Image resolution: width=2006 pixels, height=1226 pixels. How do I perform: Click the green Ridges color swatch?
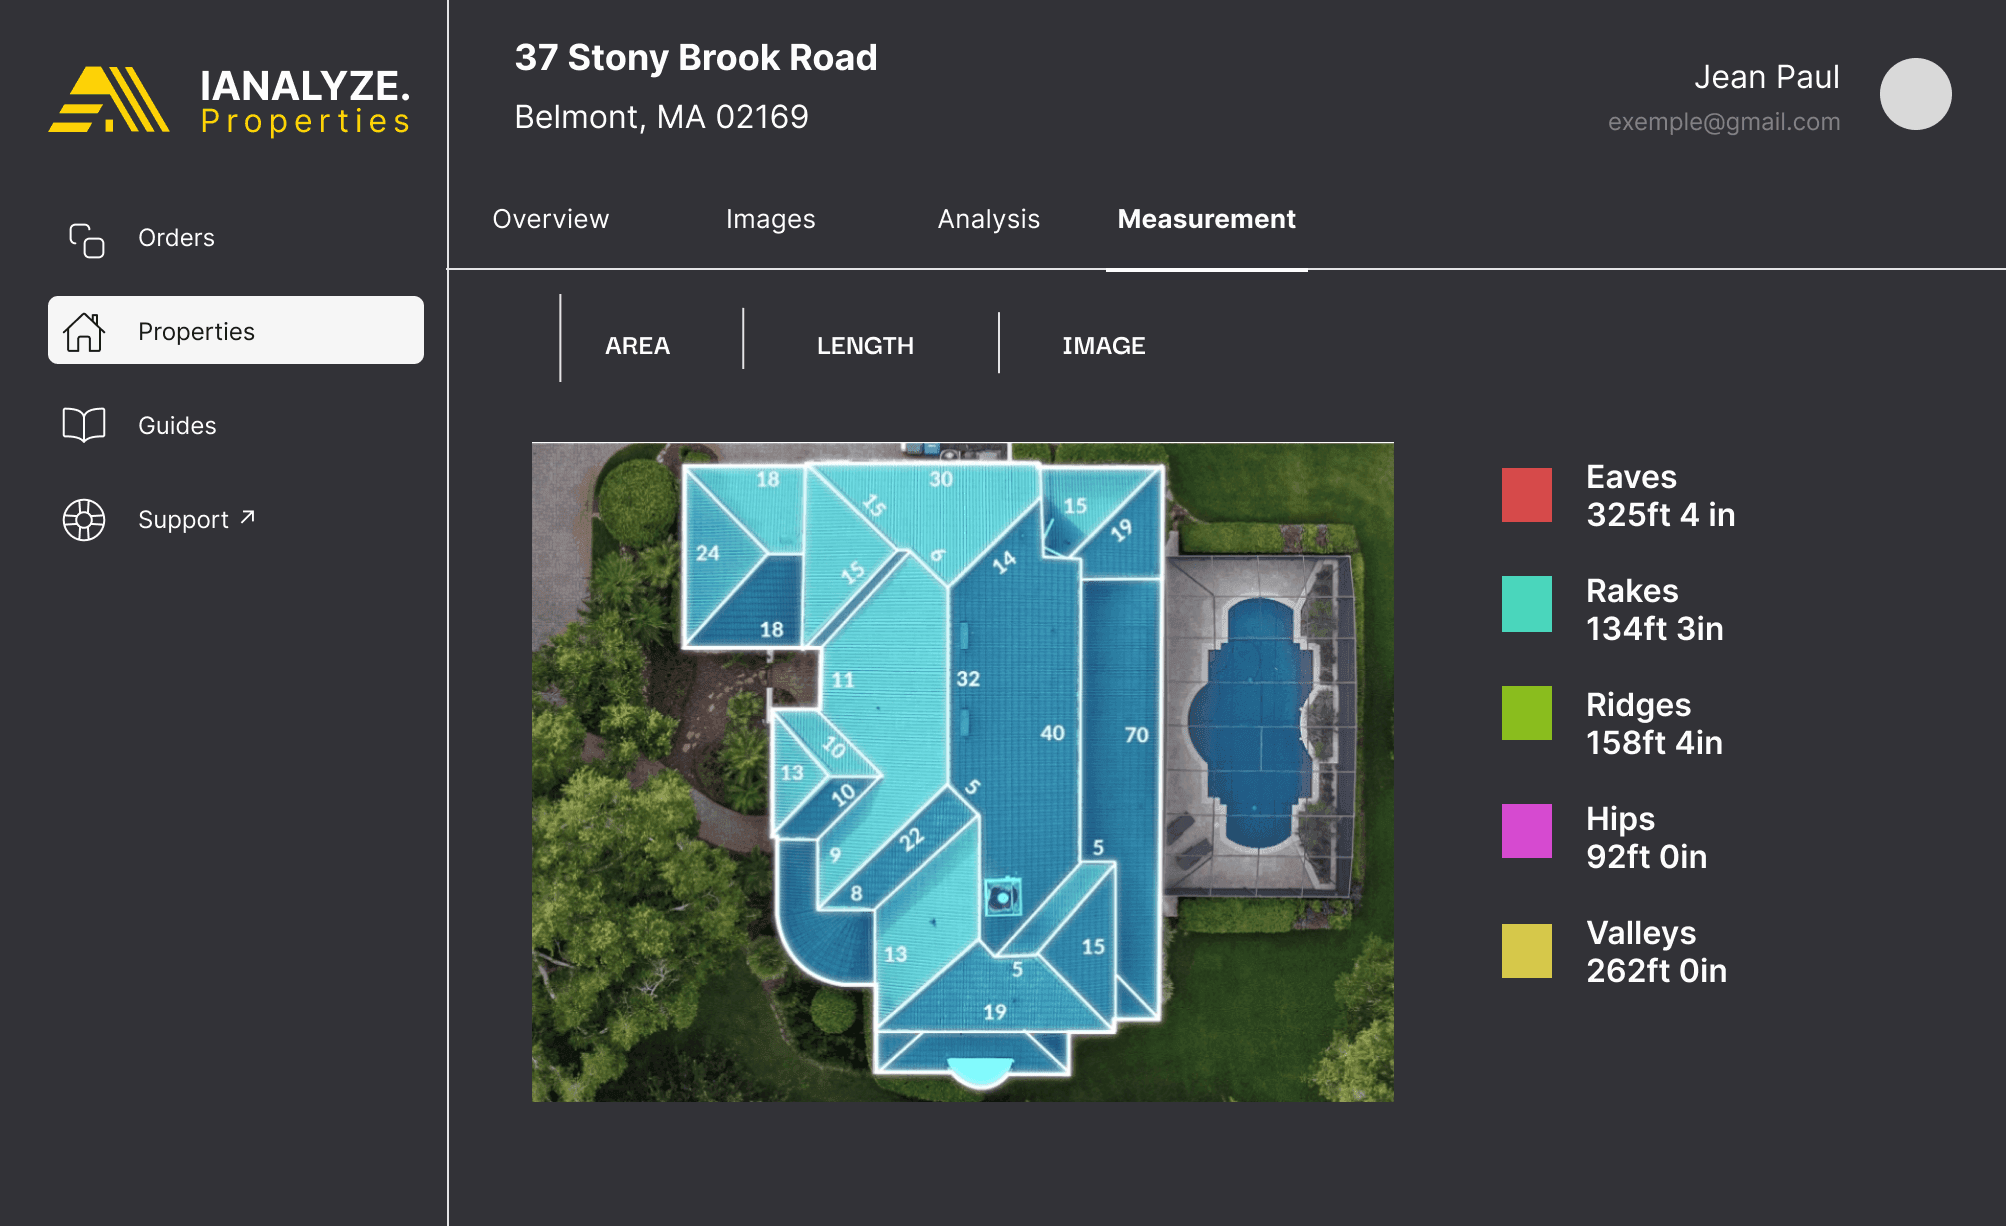pyautogui.click(x=1526, y=713)
